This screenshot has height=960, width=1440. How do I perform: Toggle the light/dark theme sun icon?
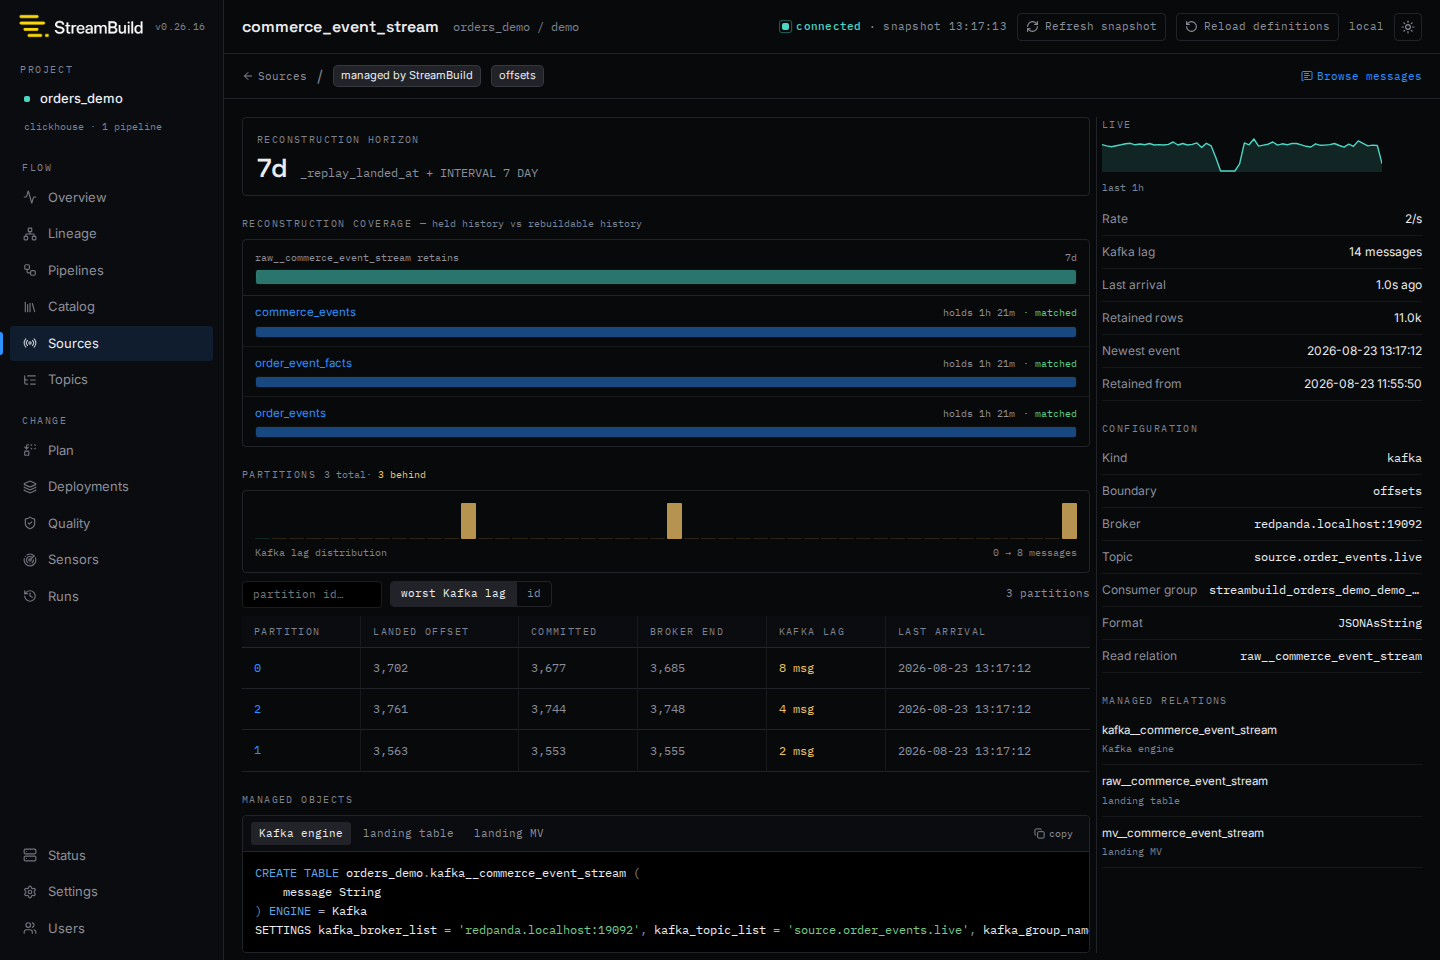(x=1408, y=27)
